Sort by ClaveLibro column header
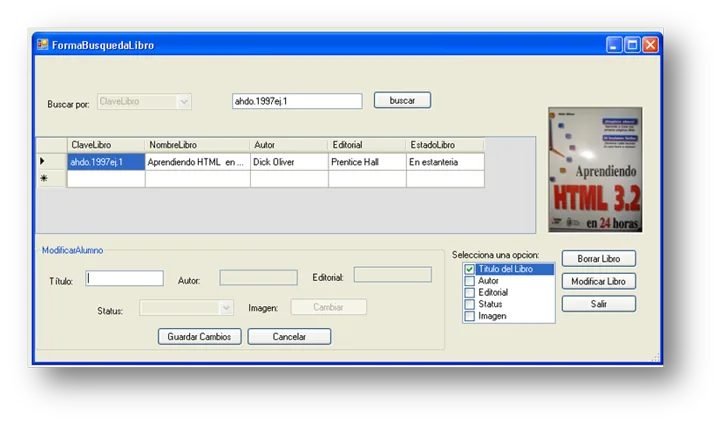The image size is (720, 424). point(106,145)
